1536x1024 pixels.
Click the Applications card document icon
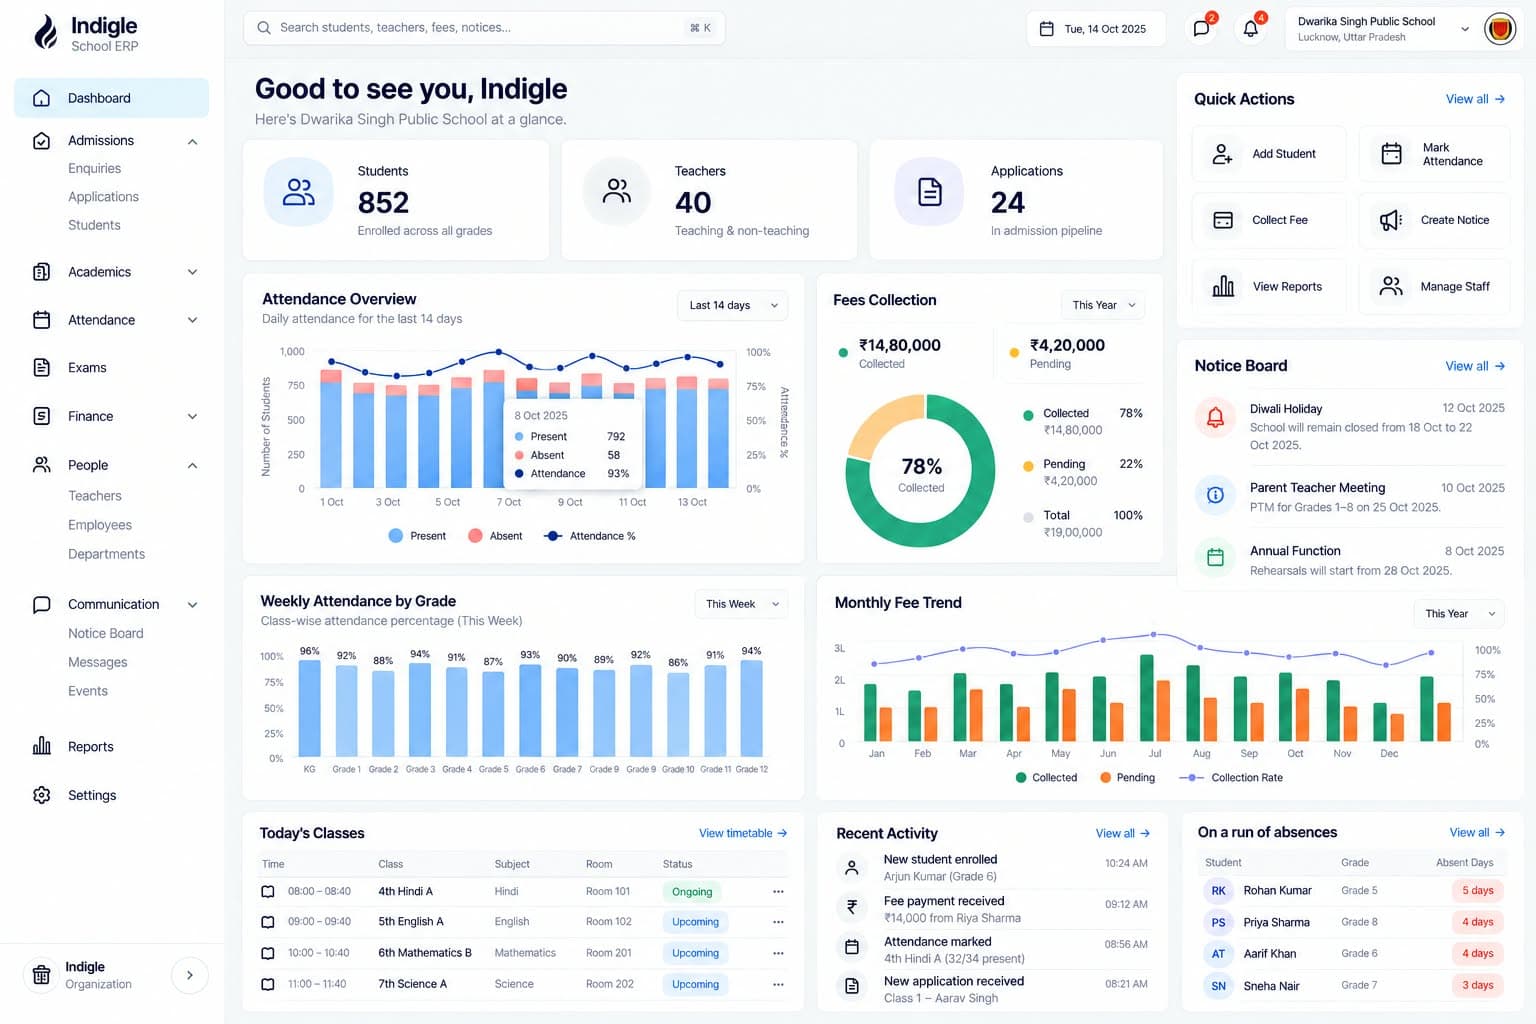(x=930, y=192)
